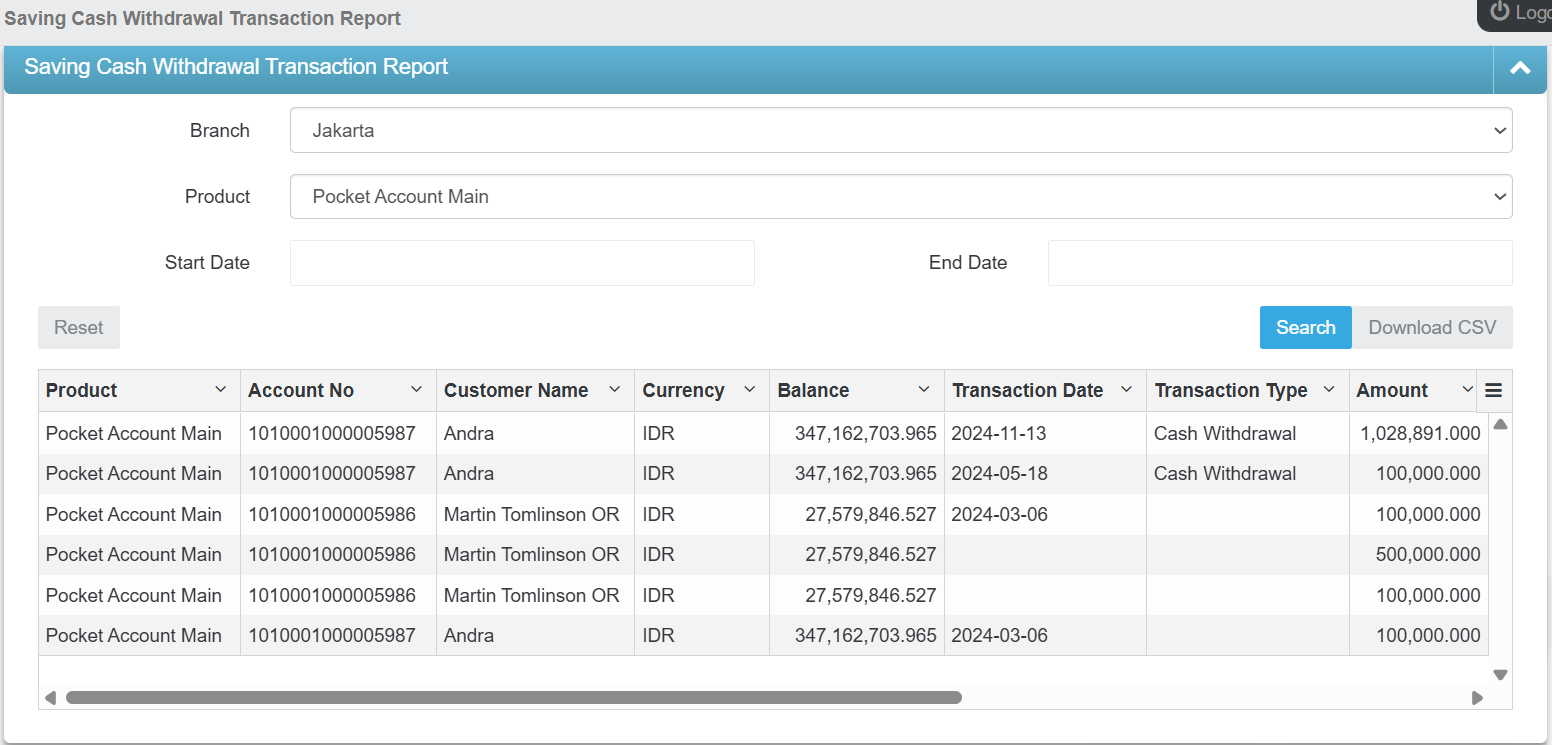This screenshot has height=745, width=1552.
Task: Click the End Date input field
Action: pyautogui.click(x=1279, y=263)
